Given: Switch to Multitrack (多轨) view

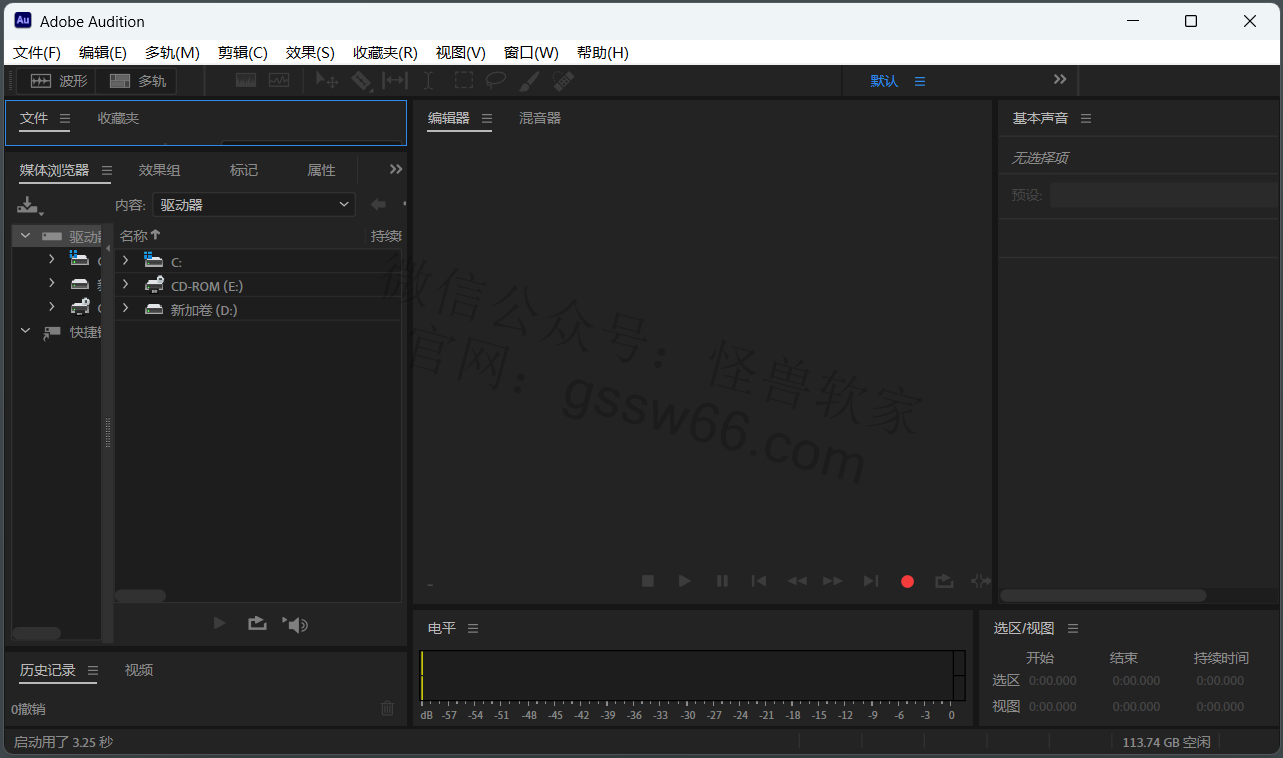Looking at the screenshot, I should pyautogui.click(x=137, y=81).
